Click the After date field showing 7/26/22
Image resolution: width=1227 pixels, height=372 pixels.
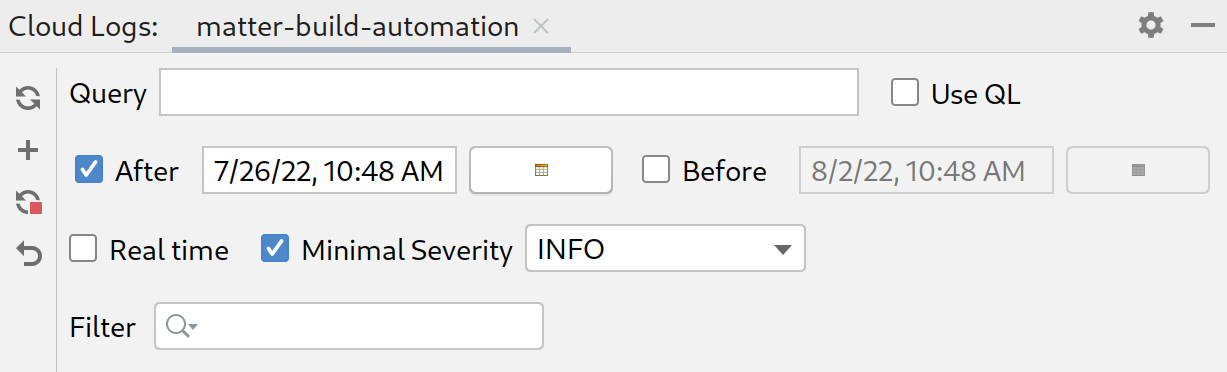330,170
